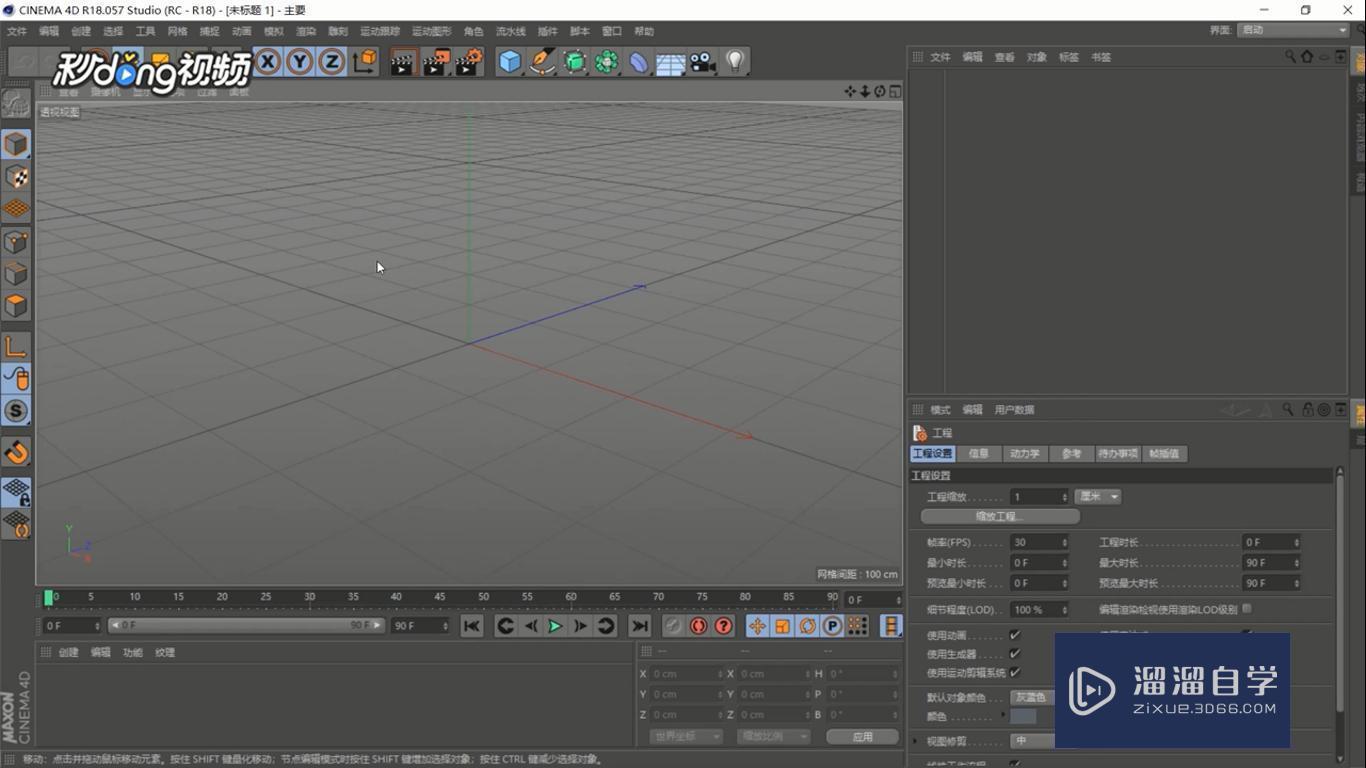Open the render settings clapperboard gear icon
Viewport: 1366px width, 768px height.
[x=468, y=62]
